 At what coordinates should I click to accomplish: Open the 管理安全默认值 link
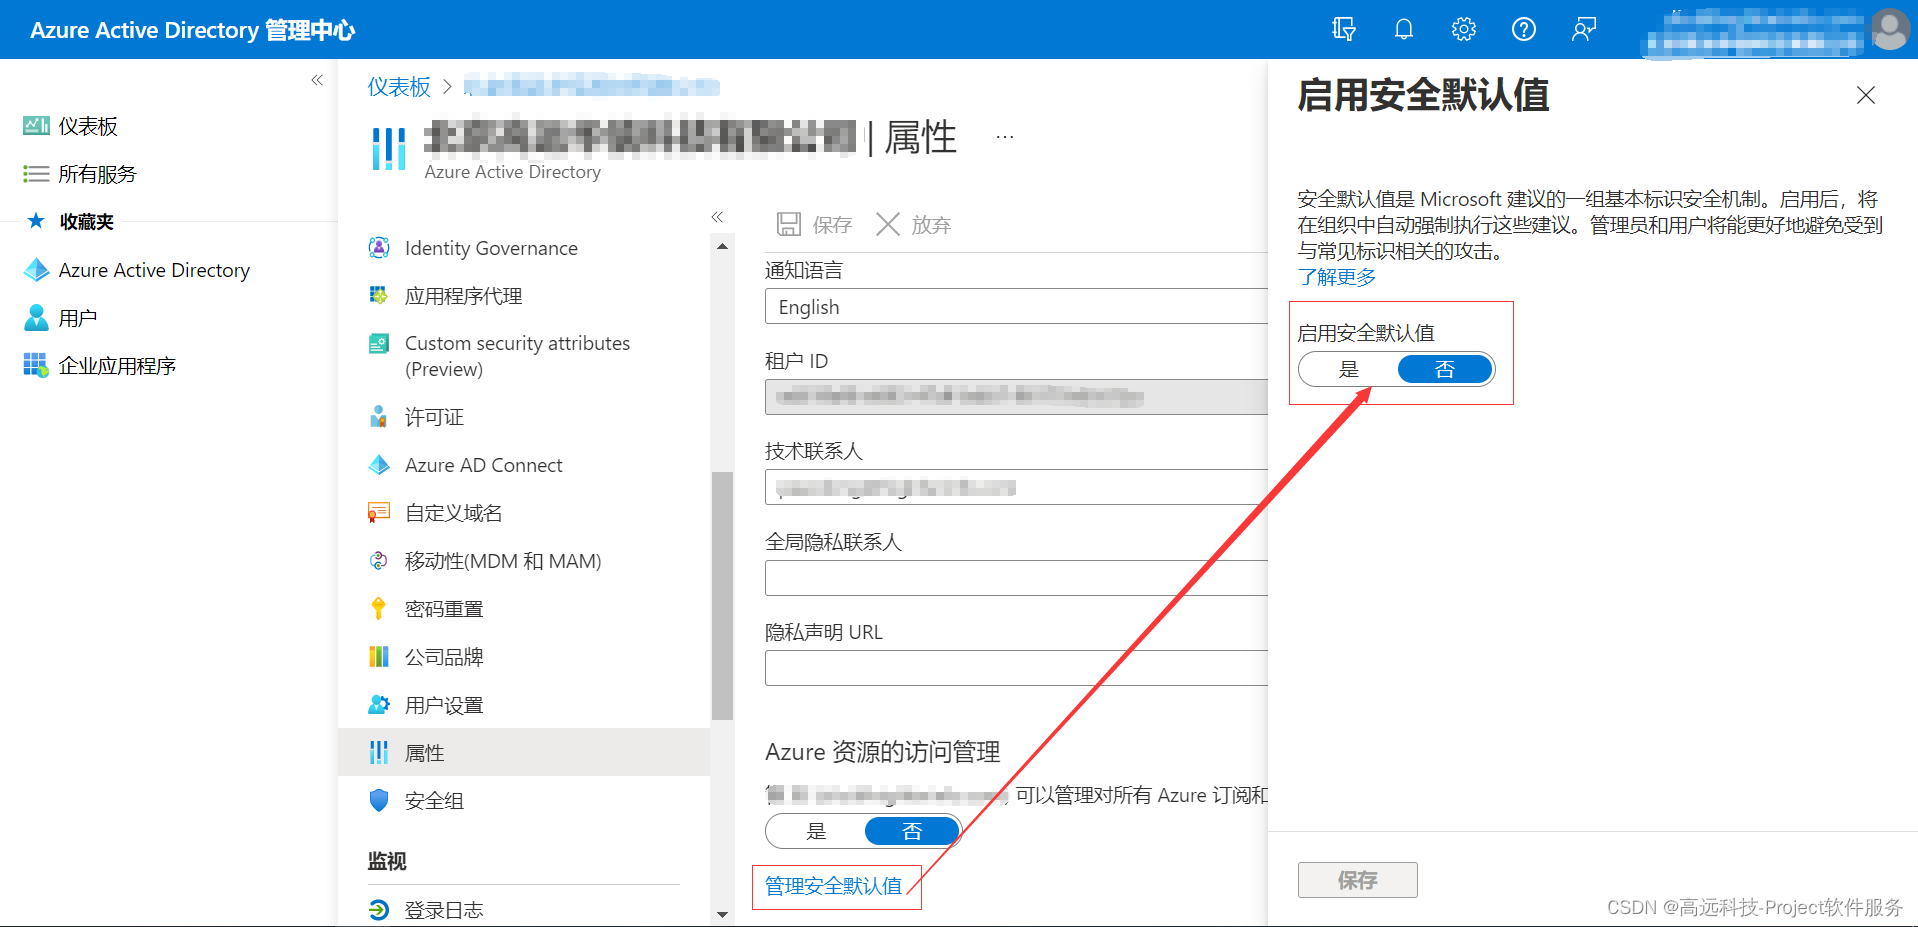tap(833, 886)
